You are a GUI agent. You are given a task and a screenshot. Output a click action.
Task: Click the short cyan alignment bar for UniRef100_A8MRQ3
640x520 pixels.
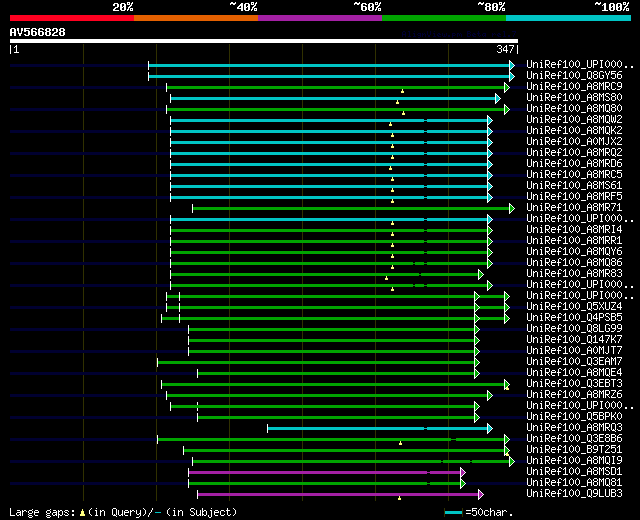click(378, 429)
